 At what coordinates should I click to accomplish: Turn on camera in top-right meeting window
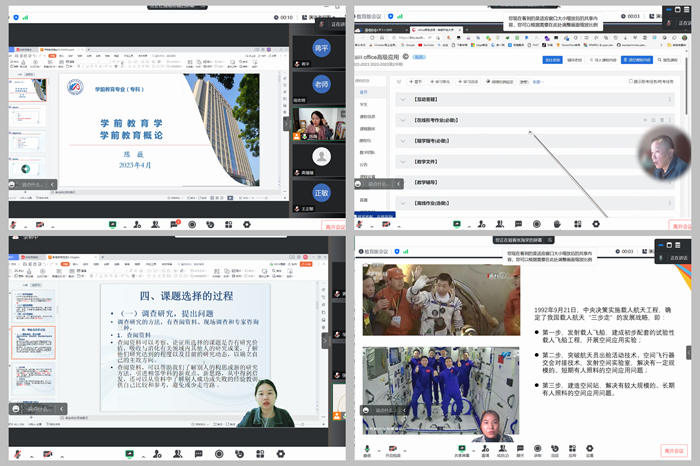click(x=386, y=224)
